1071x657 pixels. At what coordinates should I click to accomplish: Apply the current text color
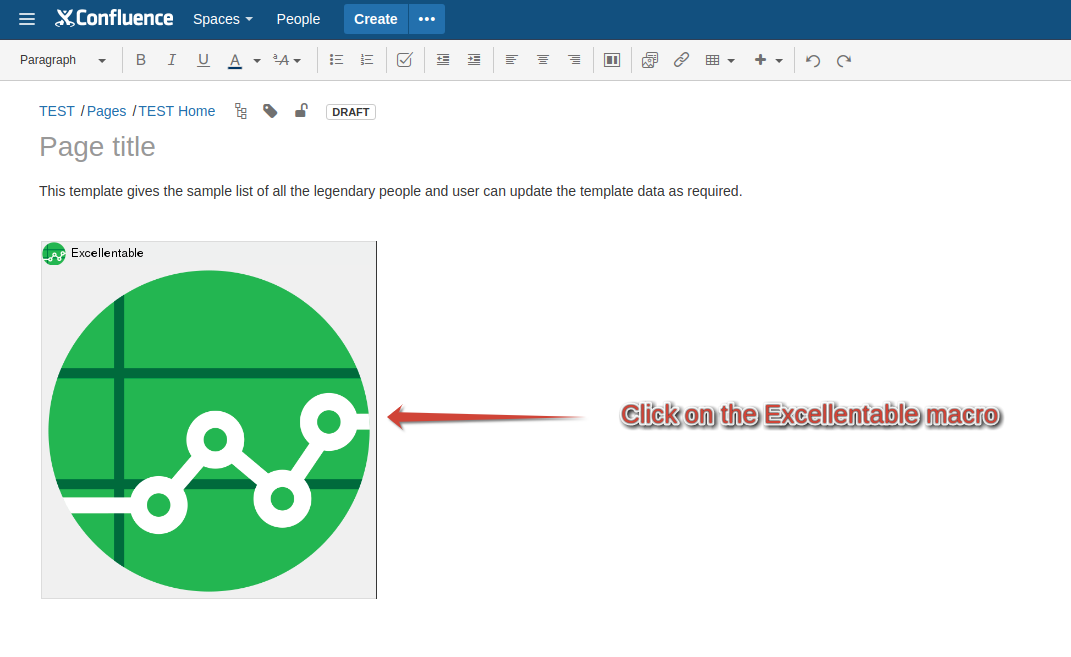point(235,60)
